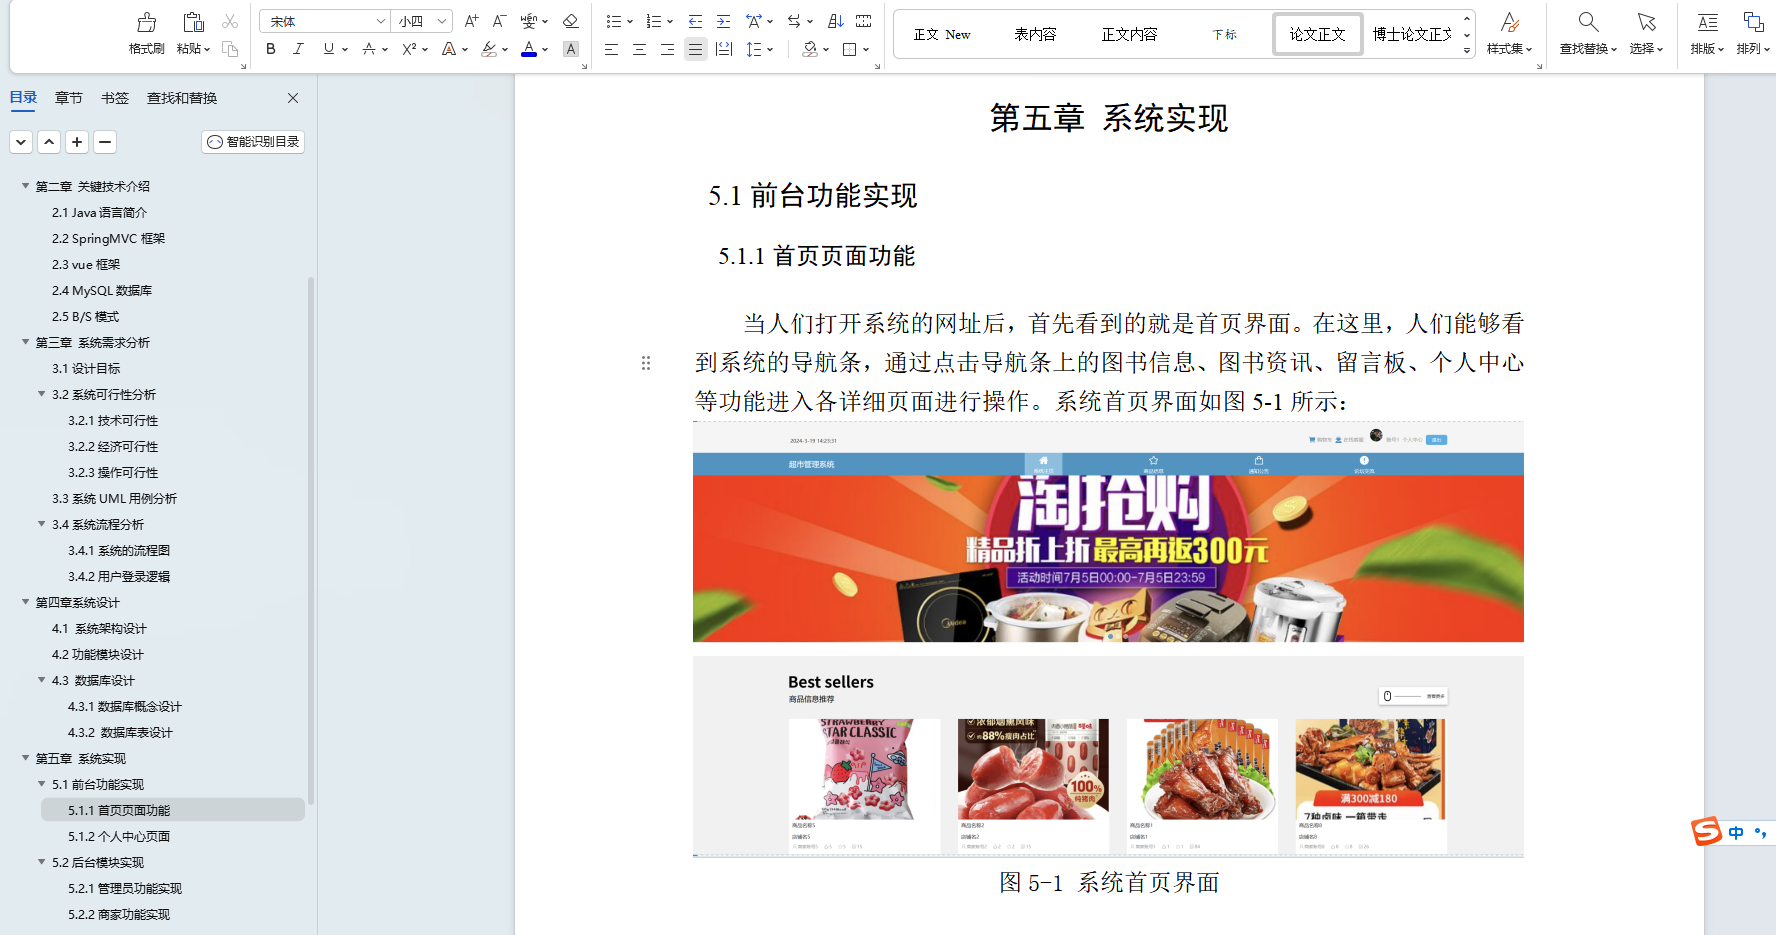1776x935 pixels.
Task: Click the borders icon
Action: tap(850, 49)
